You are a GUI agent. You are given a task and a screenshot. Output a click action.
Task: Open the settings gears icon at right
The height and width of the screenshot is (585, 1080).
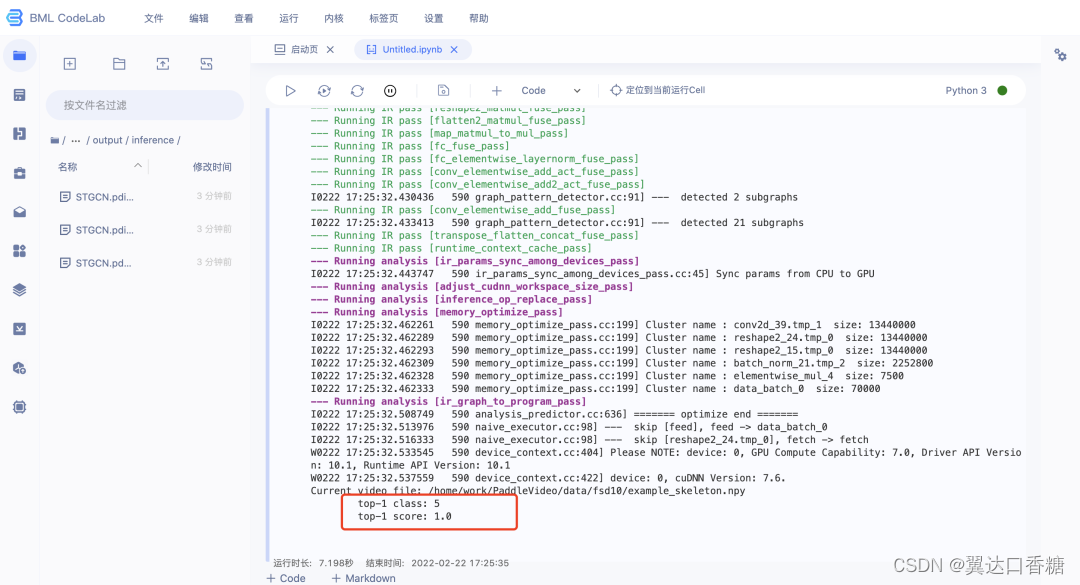[1060, 55]
